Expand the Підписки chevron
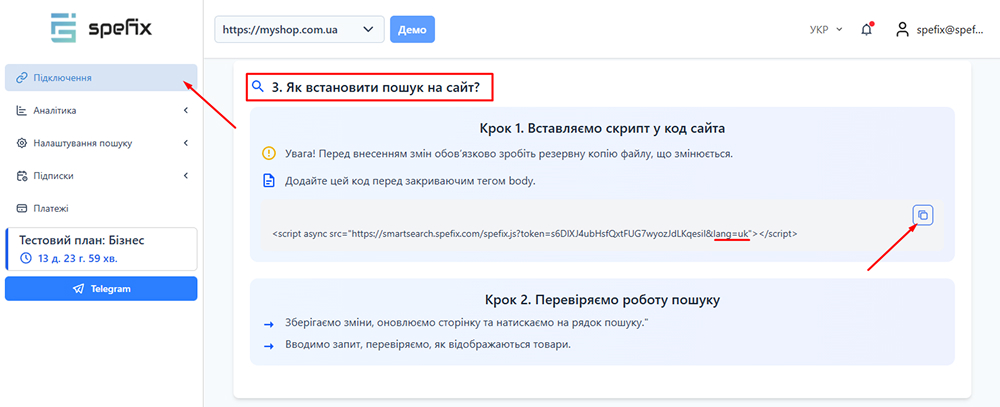 (x=186, y=175)
